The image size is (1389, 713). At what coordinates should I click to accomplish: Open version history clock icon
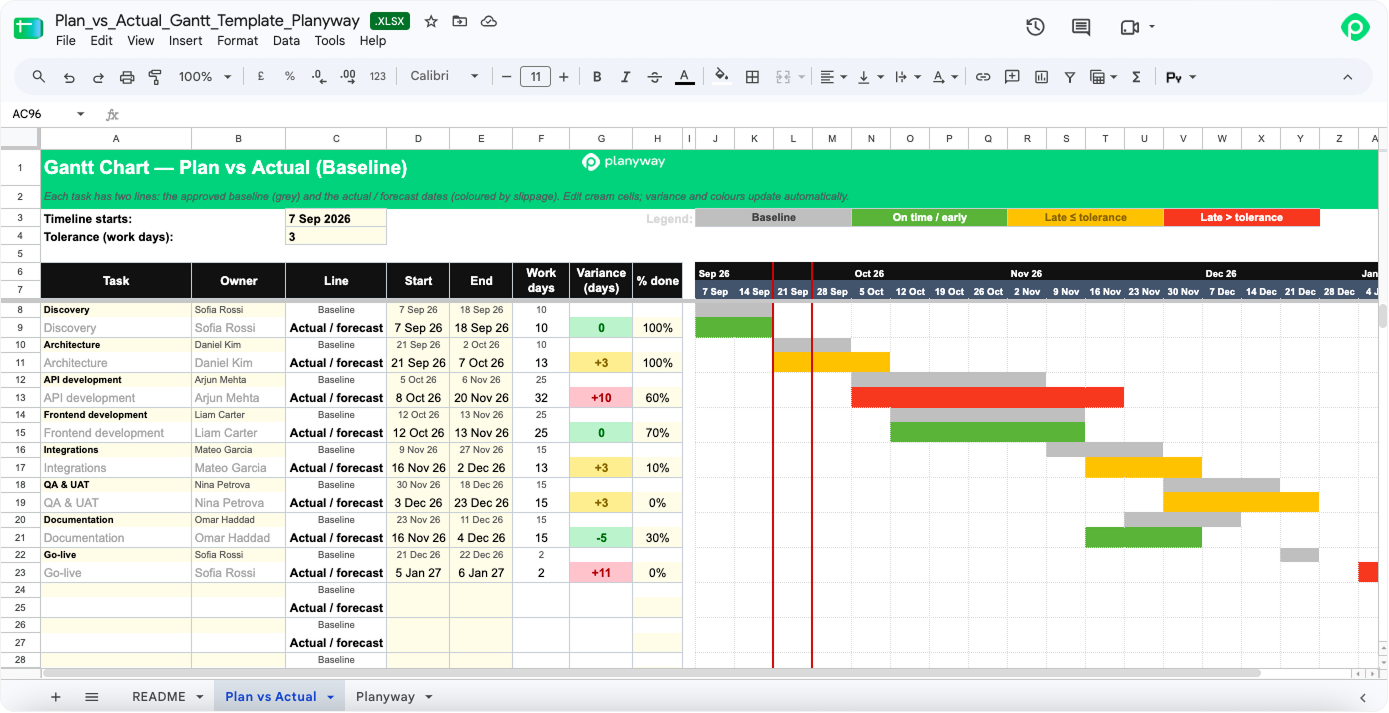click(1035, 27)
